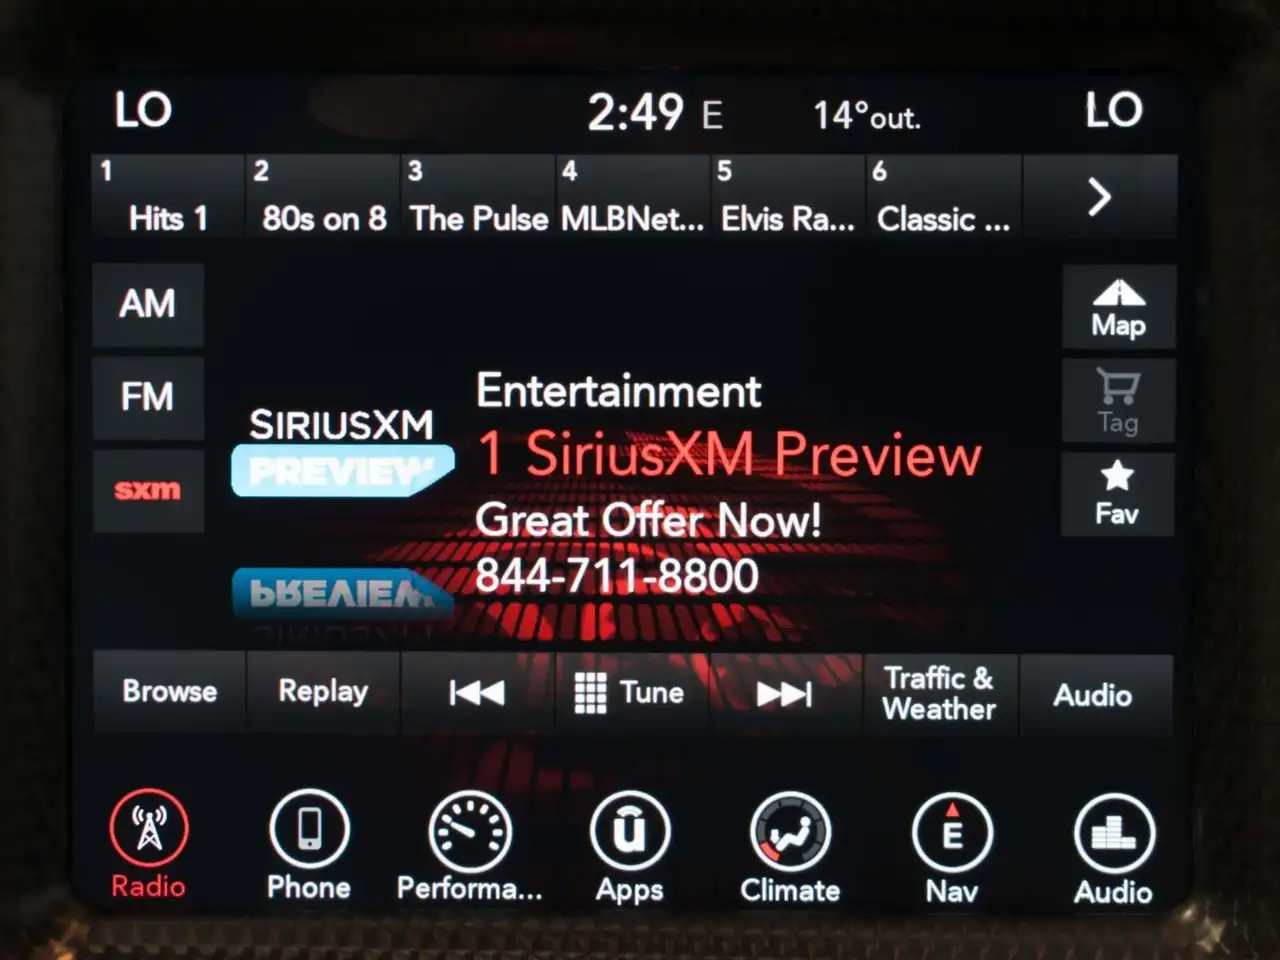Open the Climate seat icon
1280x960 pixels.
point(790,849)
